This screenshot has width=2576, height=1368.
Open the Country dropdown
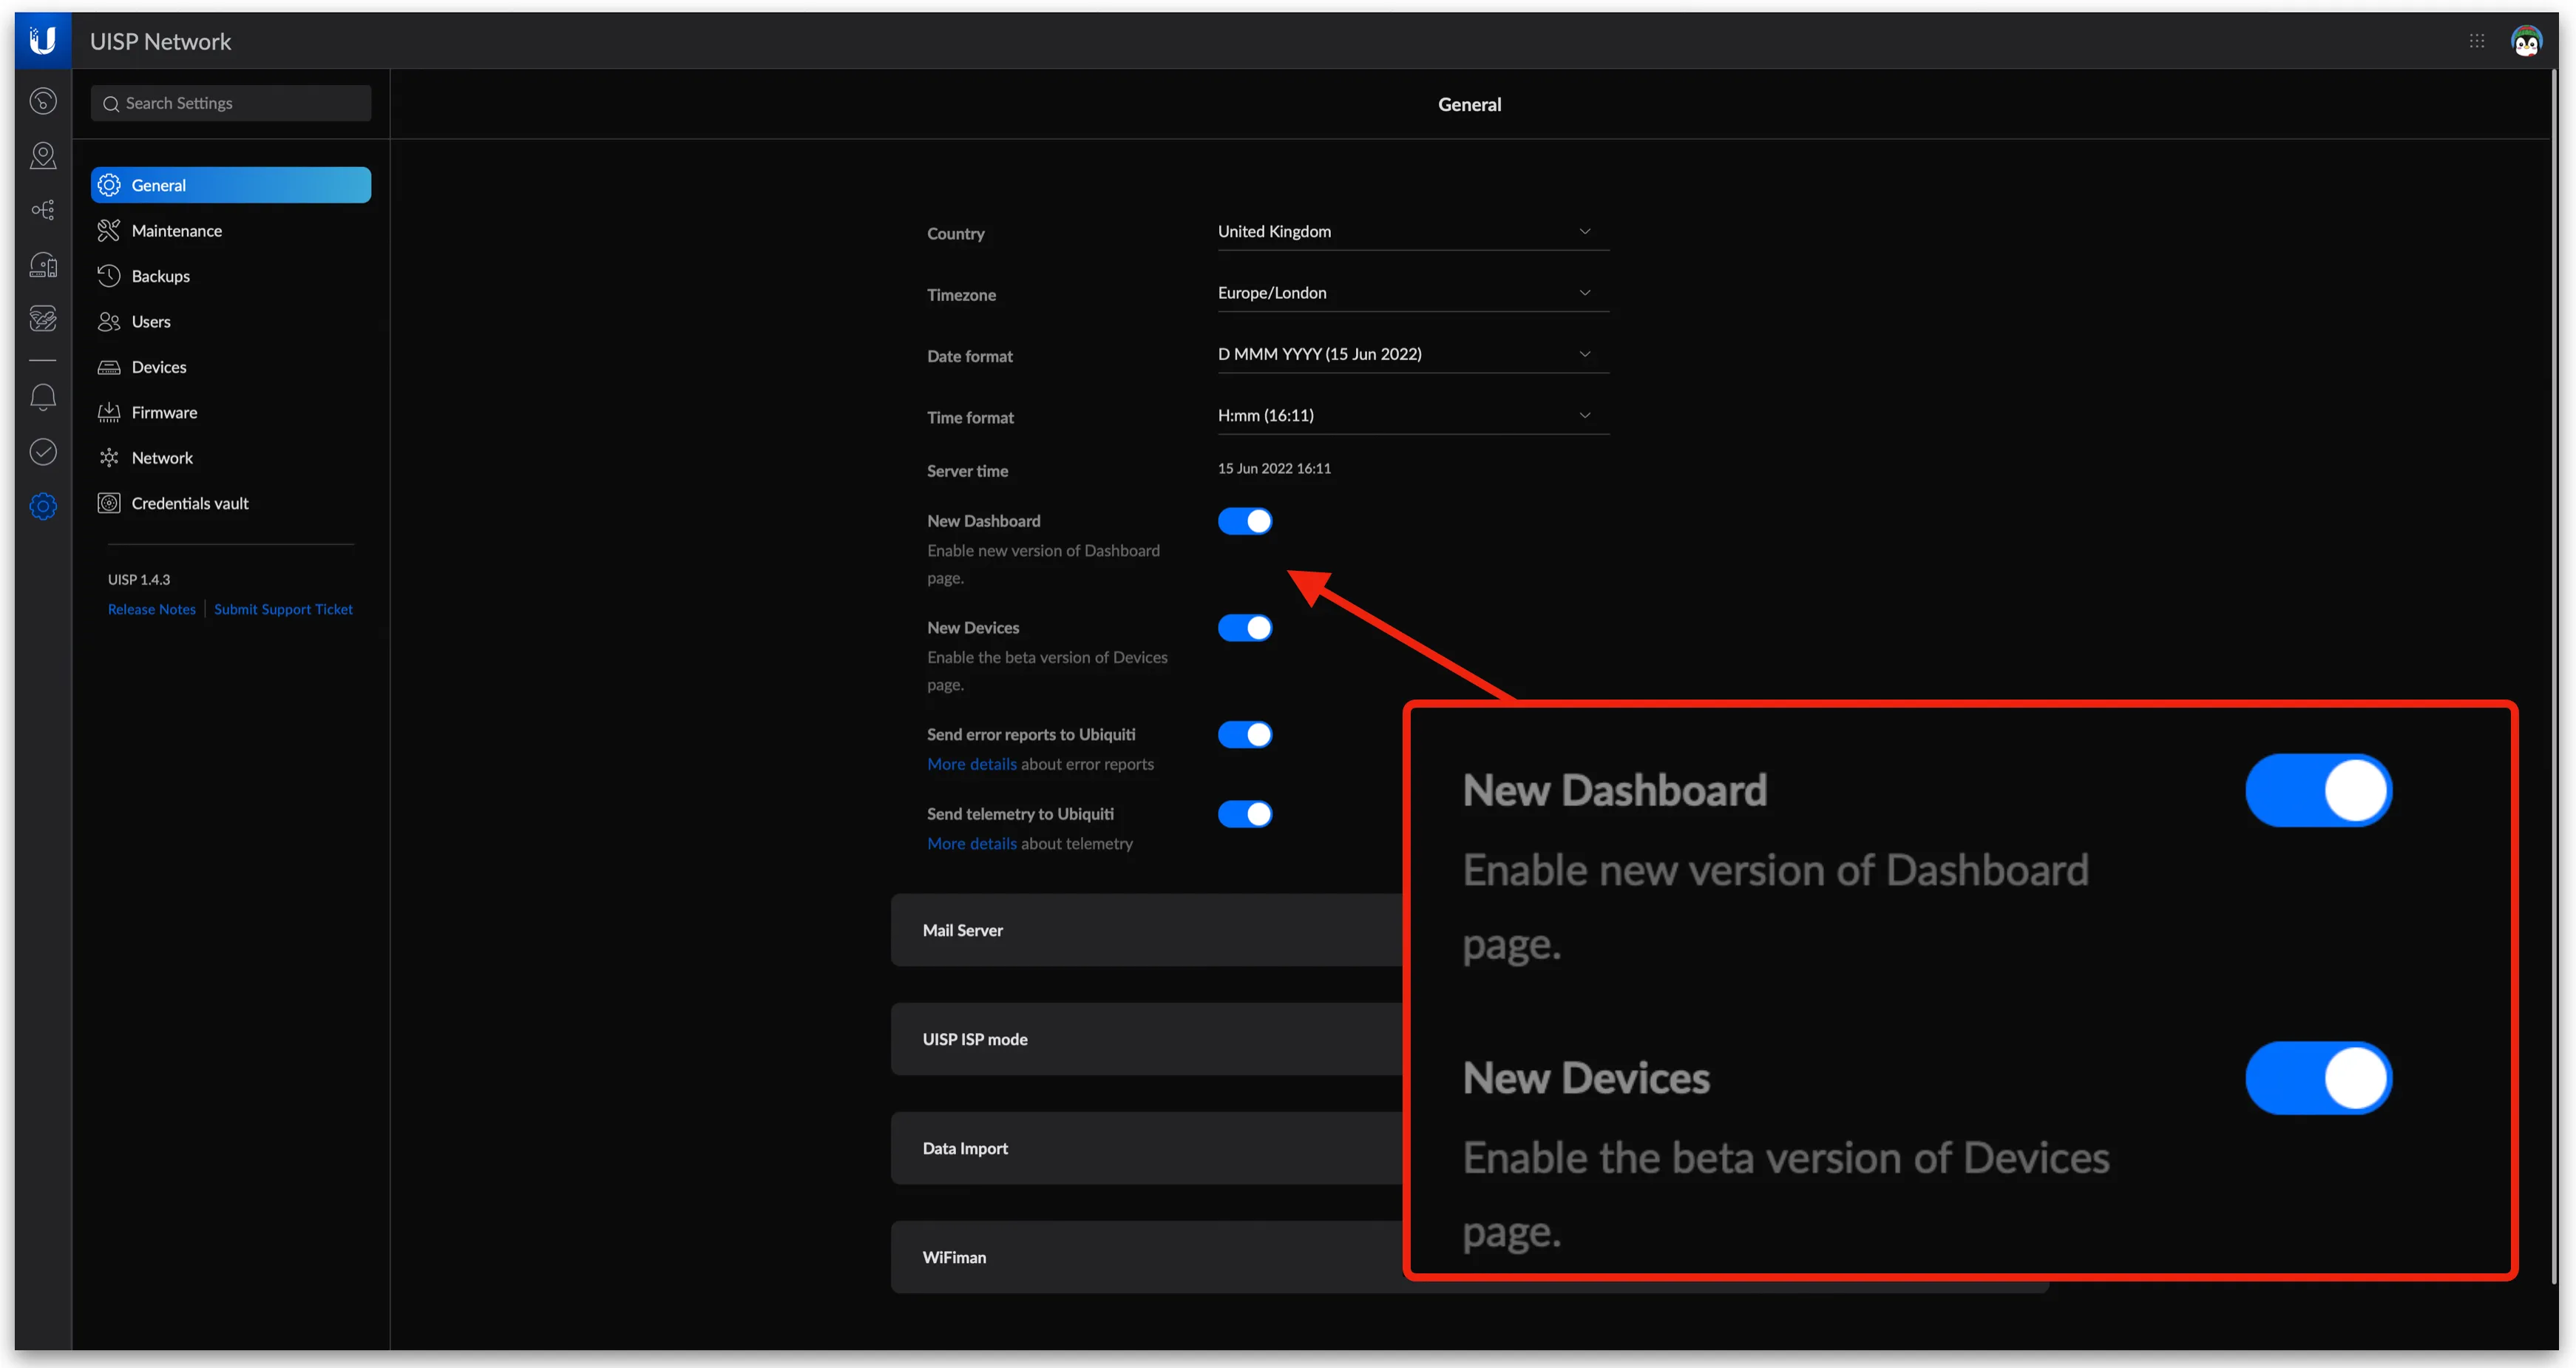[x=1412, y=232]
